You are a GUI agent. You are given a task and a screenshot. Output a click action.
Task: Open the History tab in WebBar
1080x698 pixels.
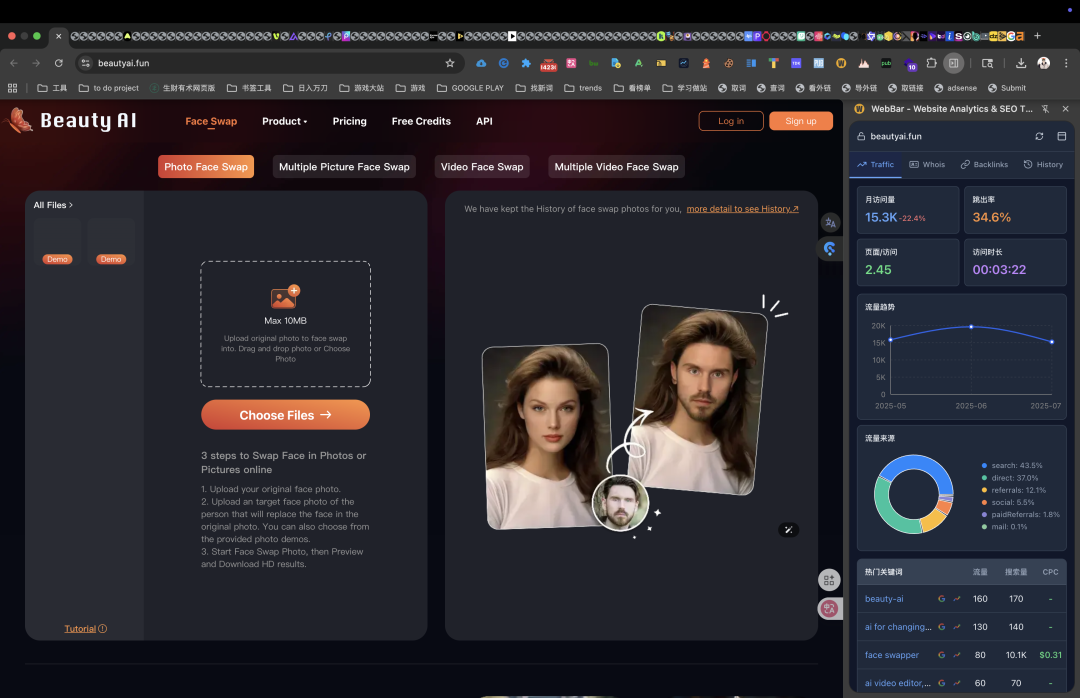[x=1043, y=165]
